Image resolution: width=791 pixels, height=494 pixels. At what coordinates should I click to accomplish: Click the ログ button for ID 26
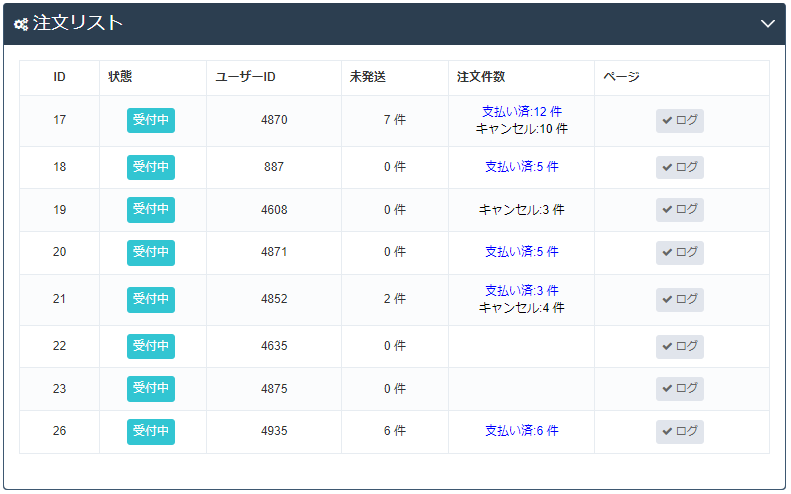(x=680, y=431)
